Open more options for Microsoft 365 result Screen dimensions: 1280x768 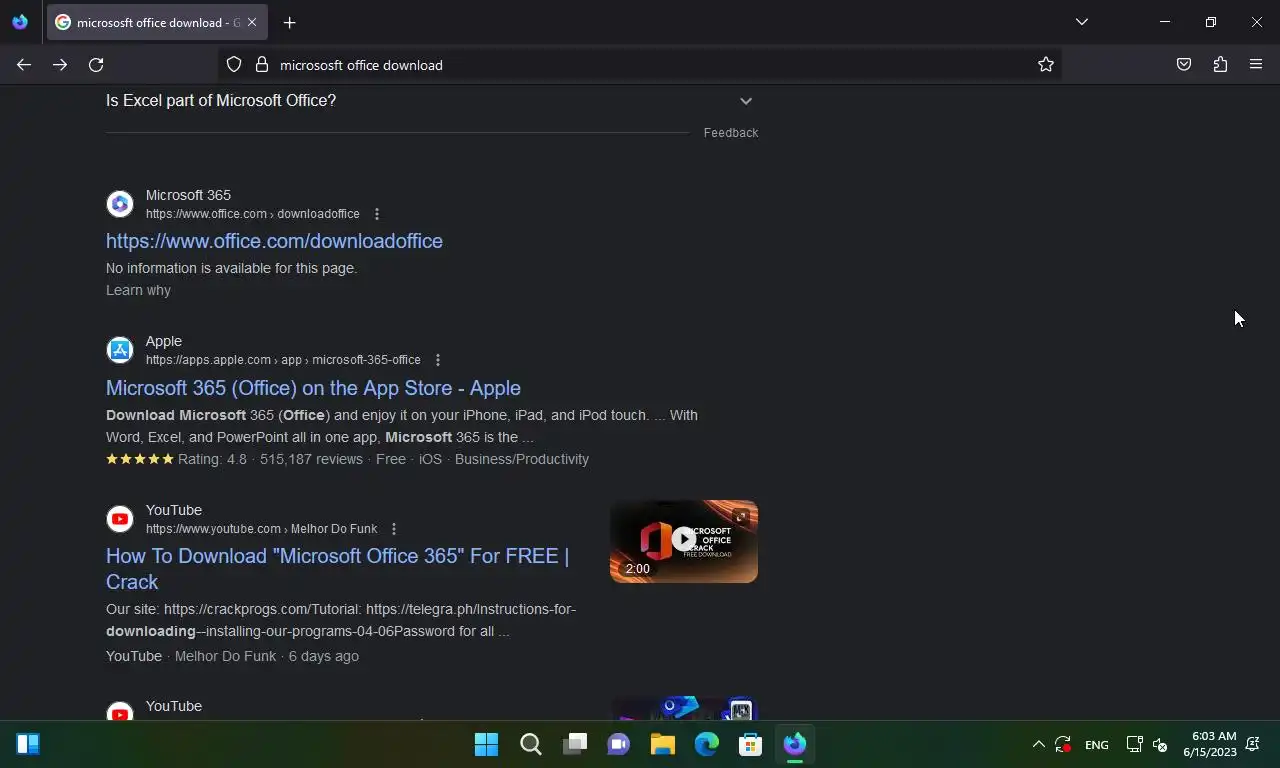(x=377, y=214)
